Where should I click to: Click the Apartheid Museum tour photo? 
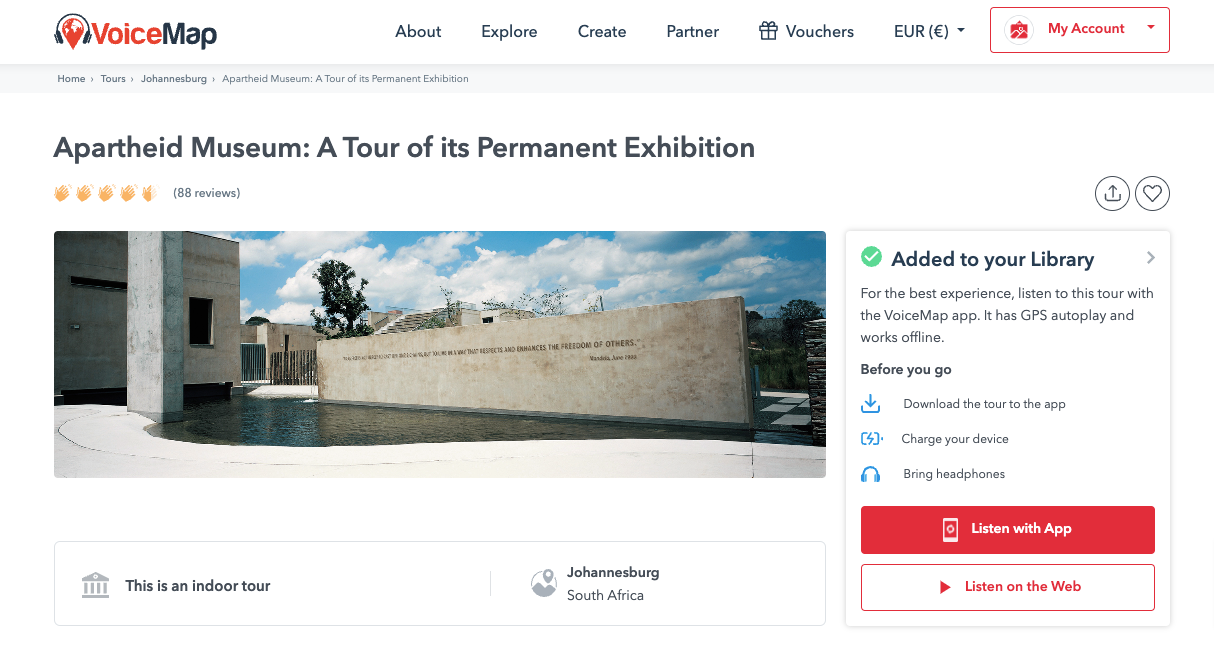[x=440, y=354]
